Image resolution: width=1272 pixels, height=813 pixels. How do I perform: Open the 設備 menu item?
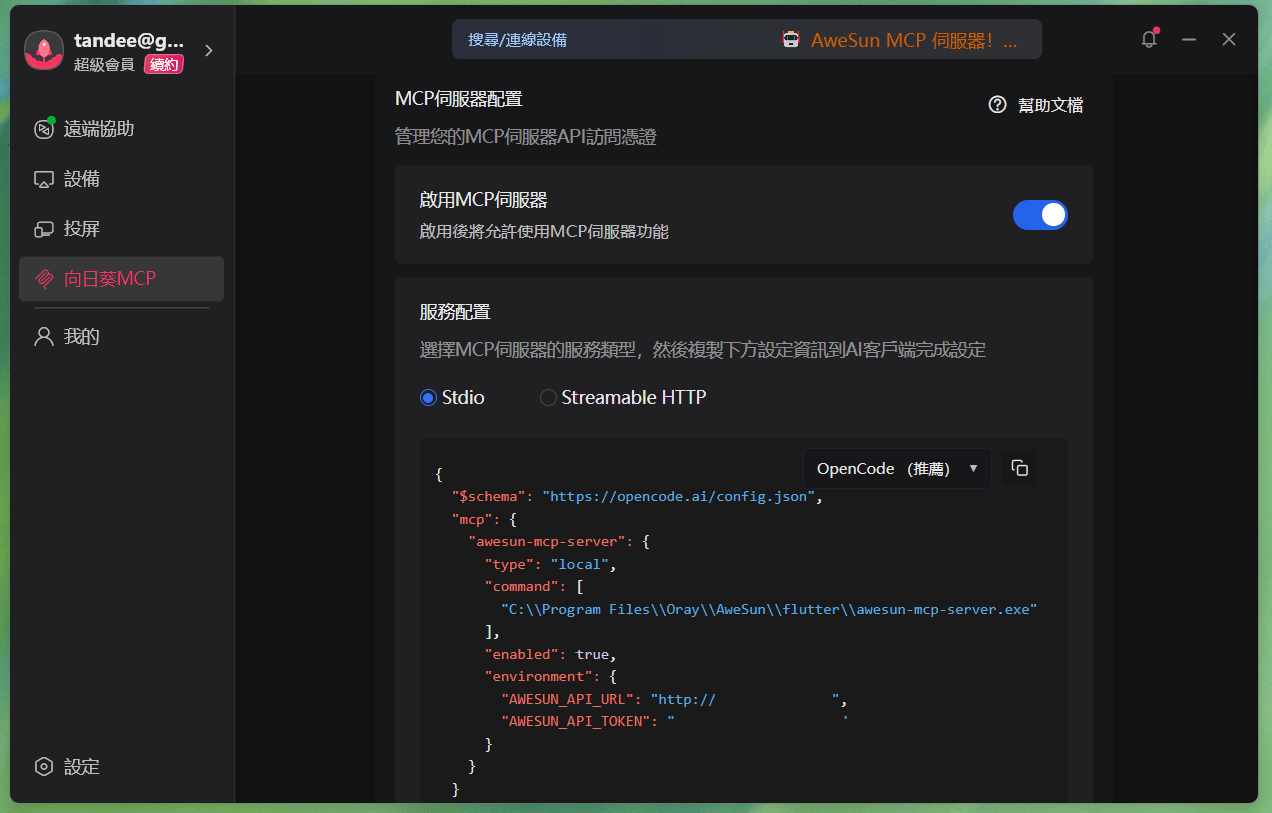coord(121,179)
